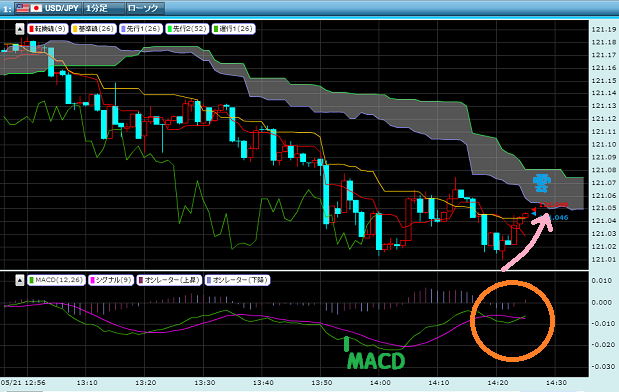Click the green MACD annotation label

(x=376, y=361)
